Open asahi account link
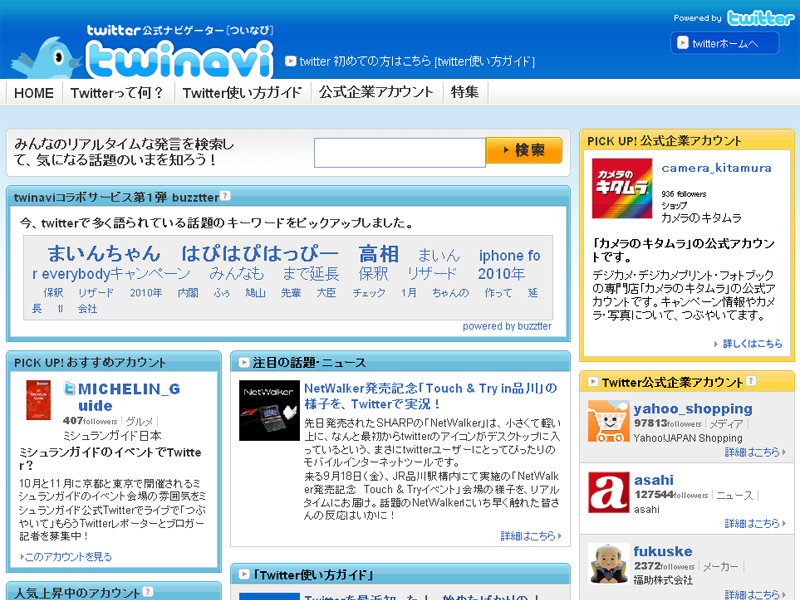 tap(654, 480)
